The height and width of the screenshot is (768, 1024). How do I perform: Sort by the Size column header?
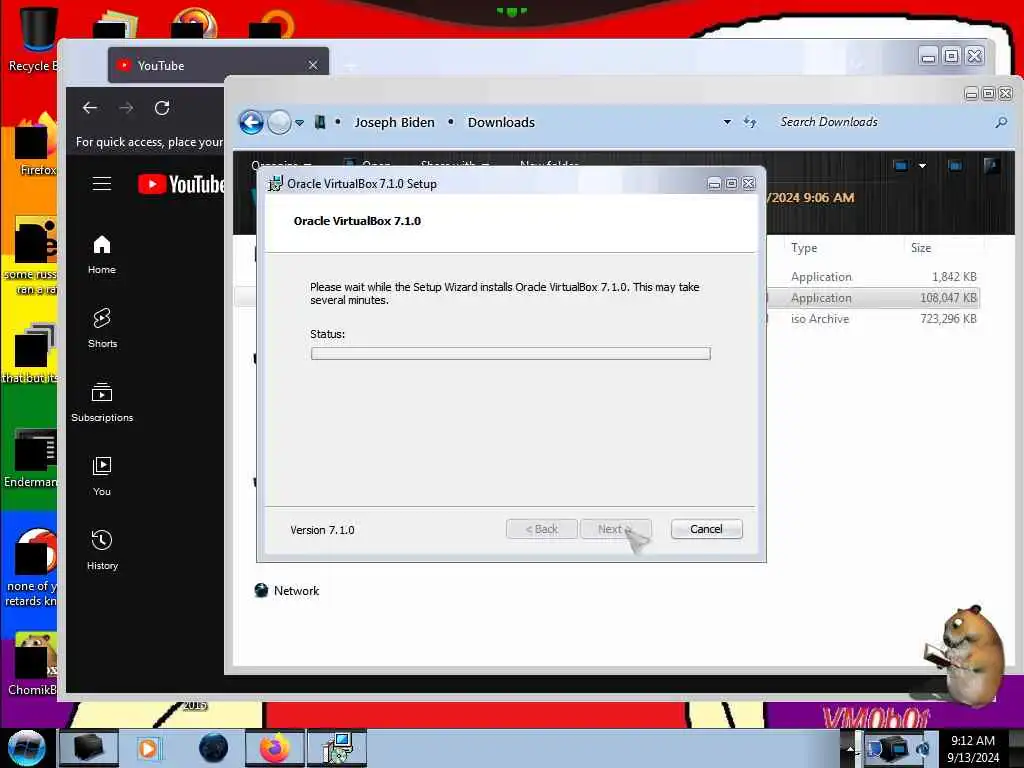tap(921, 248)
